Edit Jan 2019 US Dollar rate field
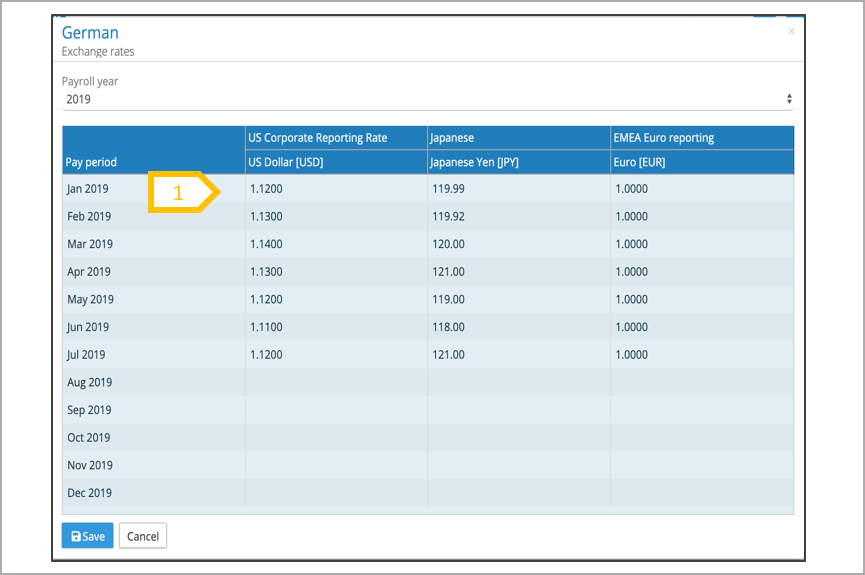Image resolution: width=865 pixels, height=575 pixels. (336, 189)
